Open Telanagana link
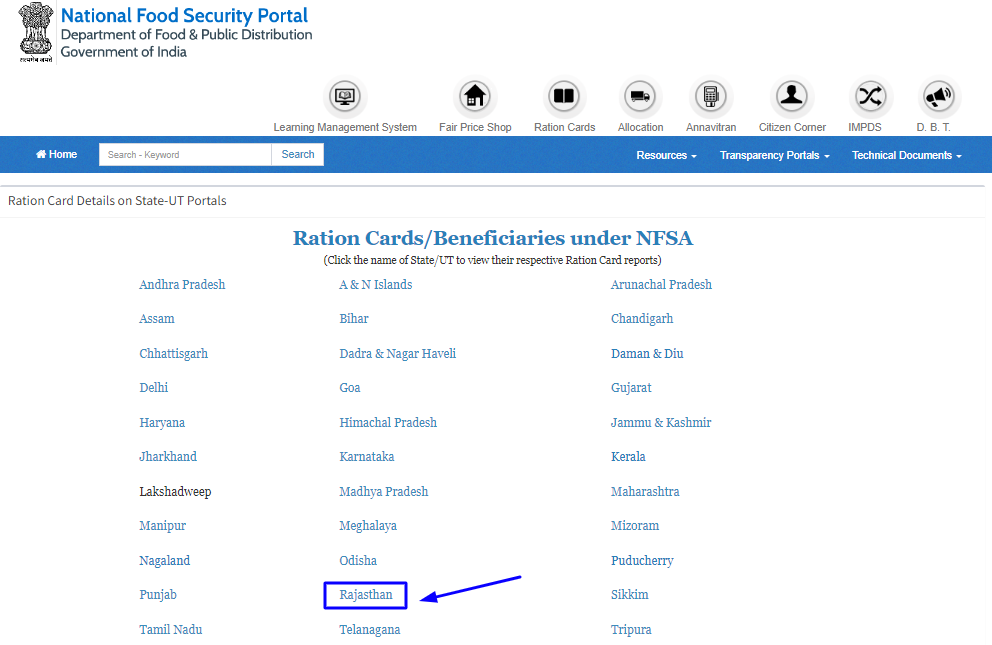Screen dimensions: 992x645 [369, 629]
